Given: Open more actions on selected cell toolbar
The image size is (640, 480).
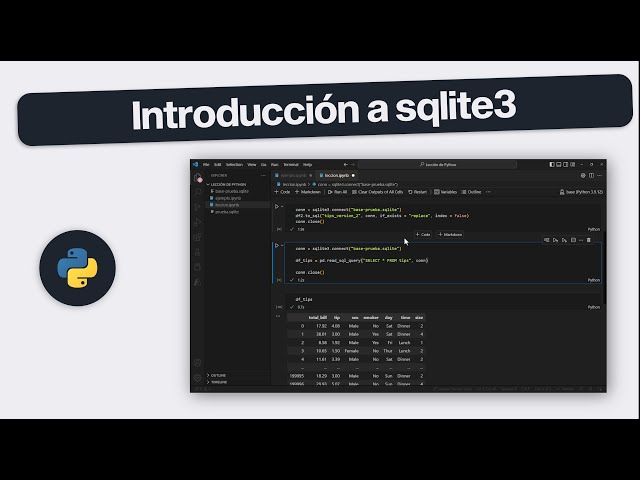Looking at the screenshot, I should click(581, 240).
